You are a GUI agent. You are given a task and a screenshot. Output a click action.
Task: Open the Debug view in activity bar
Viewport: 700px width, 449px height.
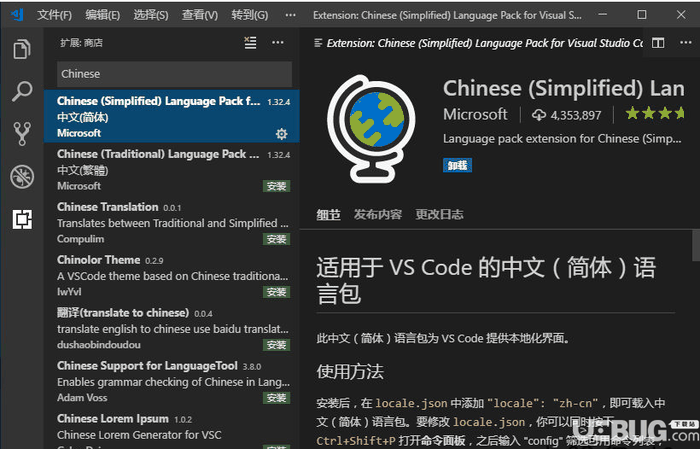(x=22, y=176)
